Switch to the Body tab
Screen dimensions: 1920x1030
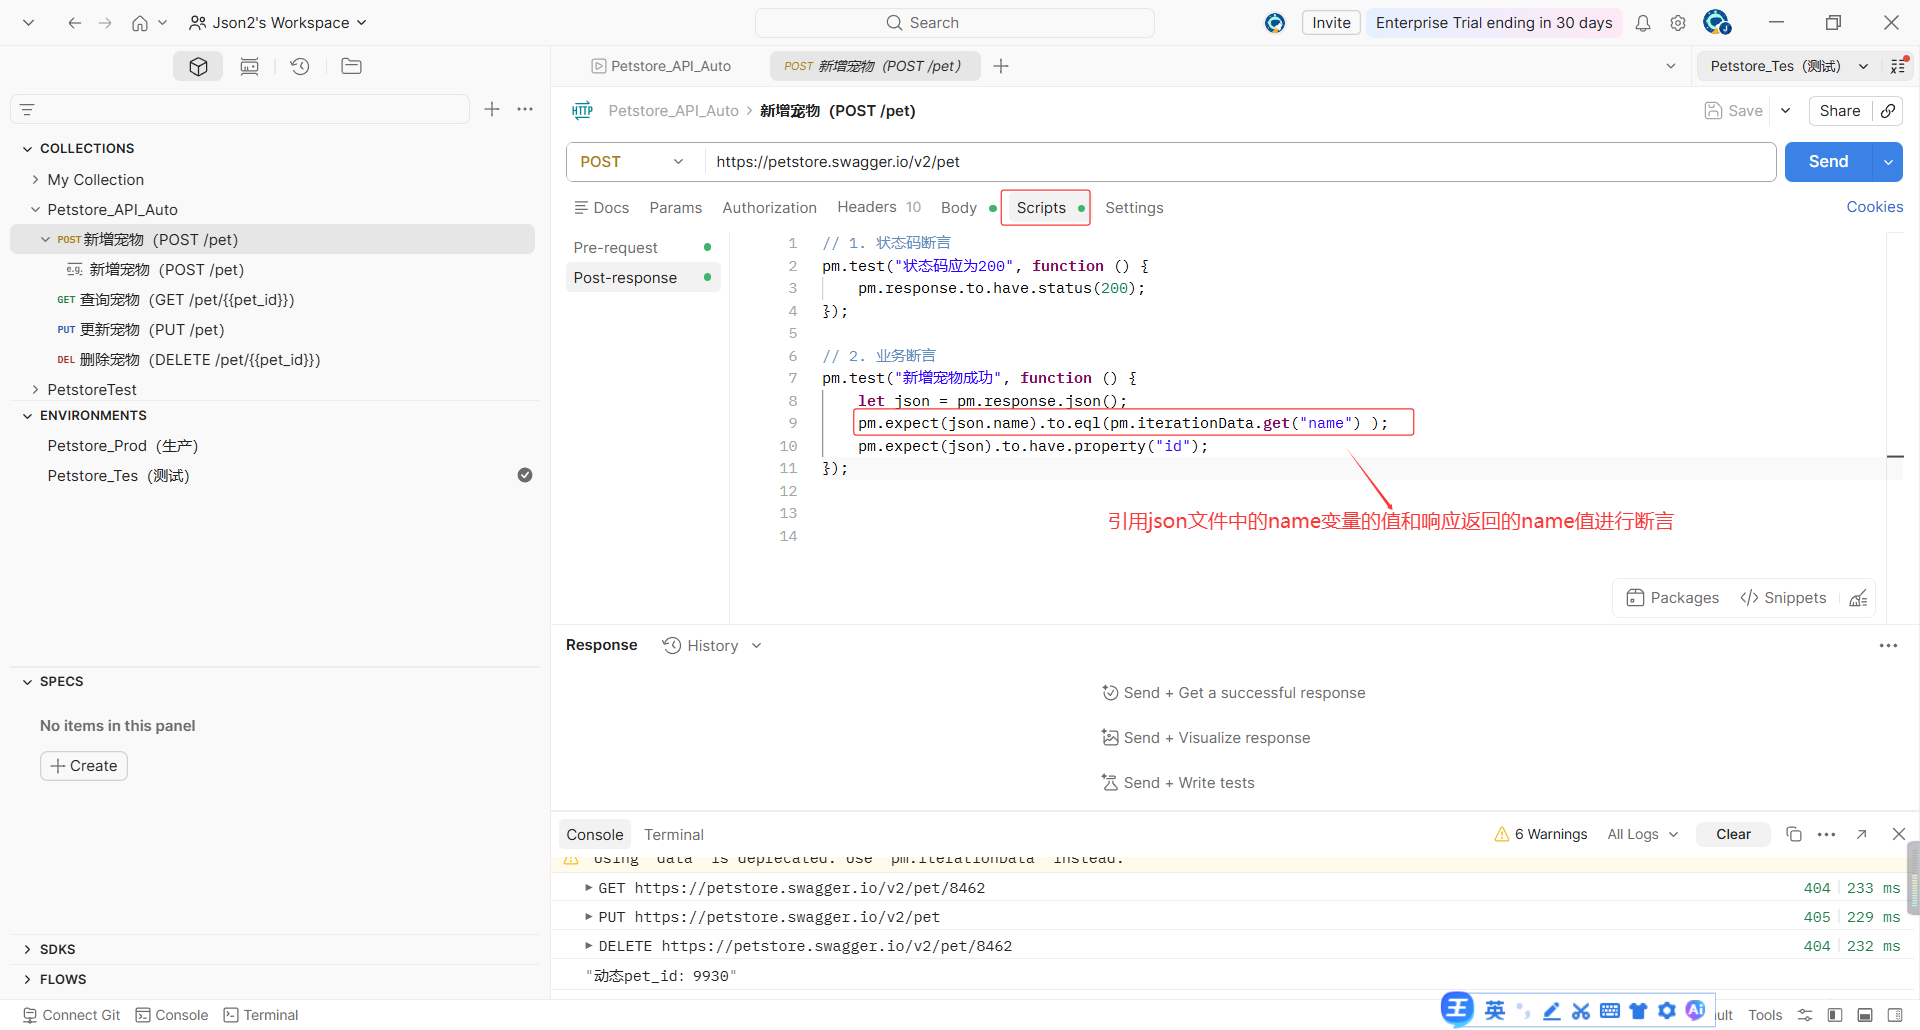tap(958, 208)
